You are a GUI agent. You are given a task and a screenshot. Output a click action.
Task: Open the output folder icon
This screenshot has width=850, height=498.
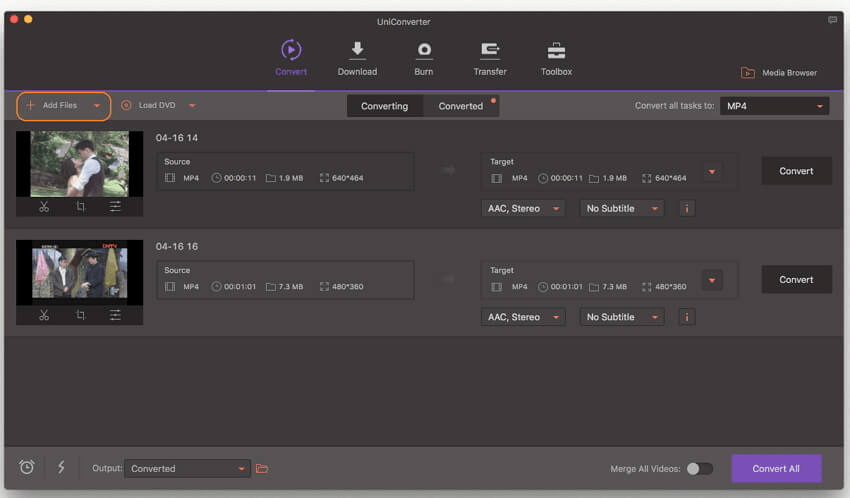click(x=263, y=468)
